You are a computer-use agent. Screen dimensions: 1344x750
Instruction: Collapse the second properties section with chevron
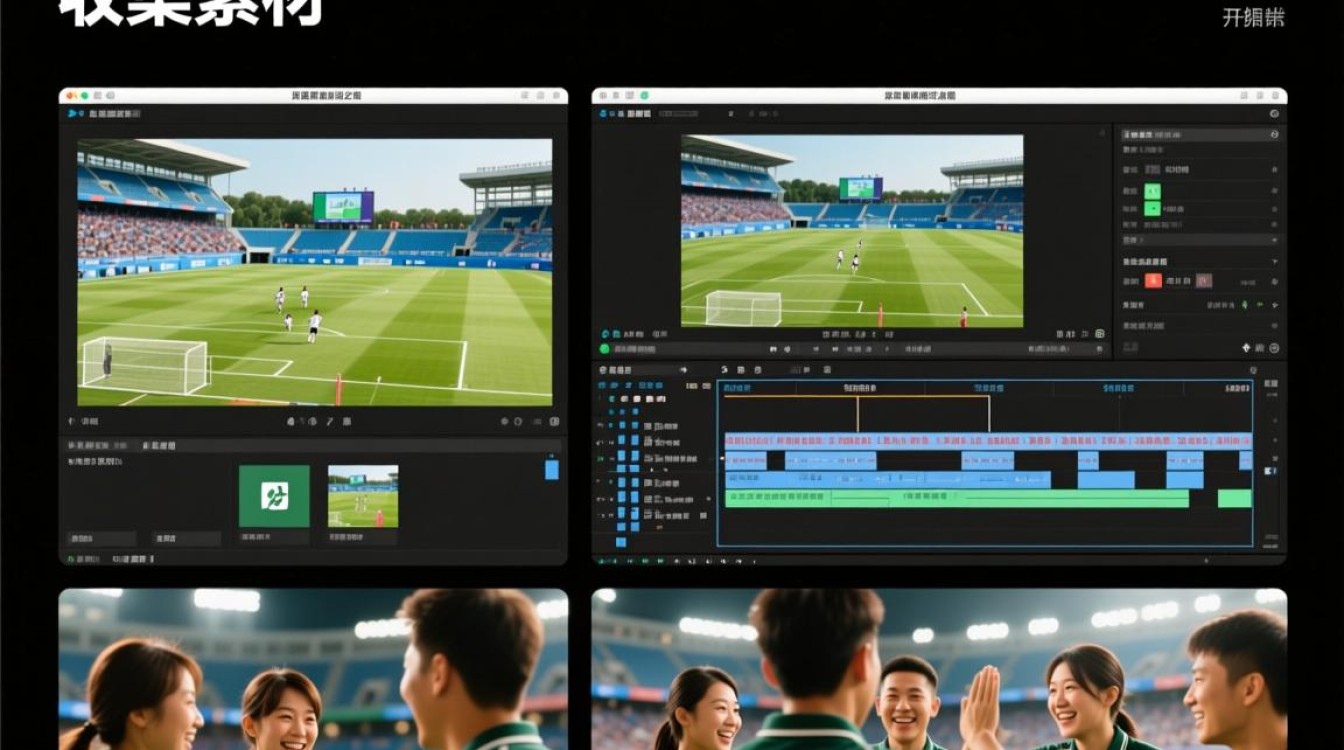point(1273,261)
